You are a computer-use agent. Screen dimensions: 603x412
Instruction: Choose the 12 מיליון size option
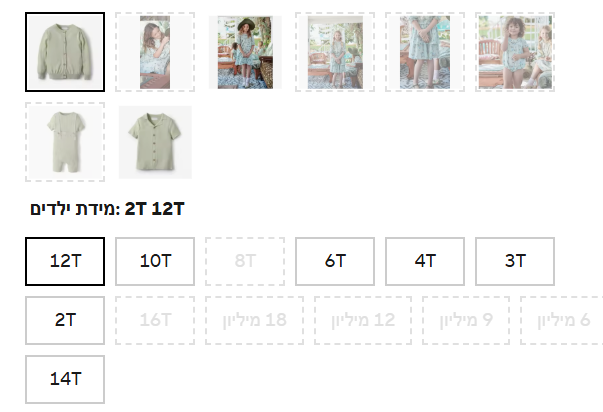[363, 320]
